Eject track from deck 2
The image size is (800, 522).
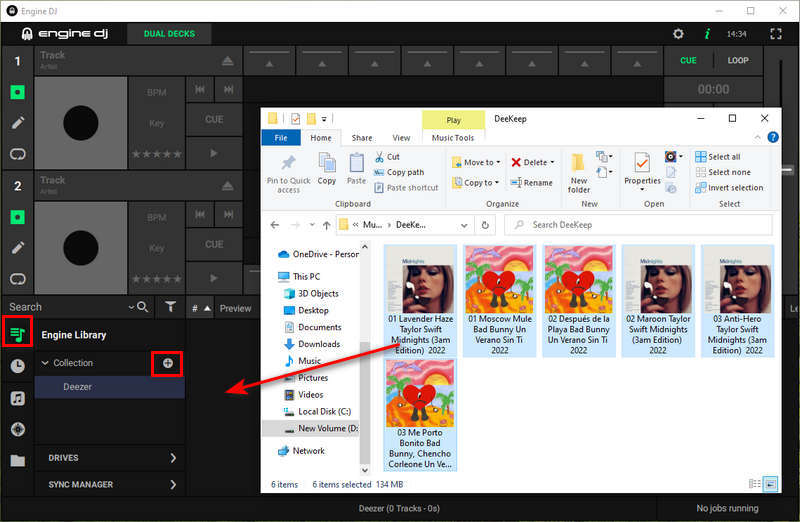[x=228, y=186]
